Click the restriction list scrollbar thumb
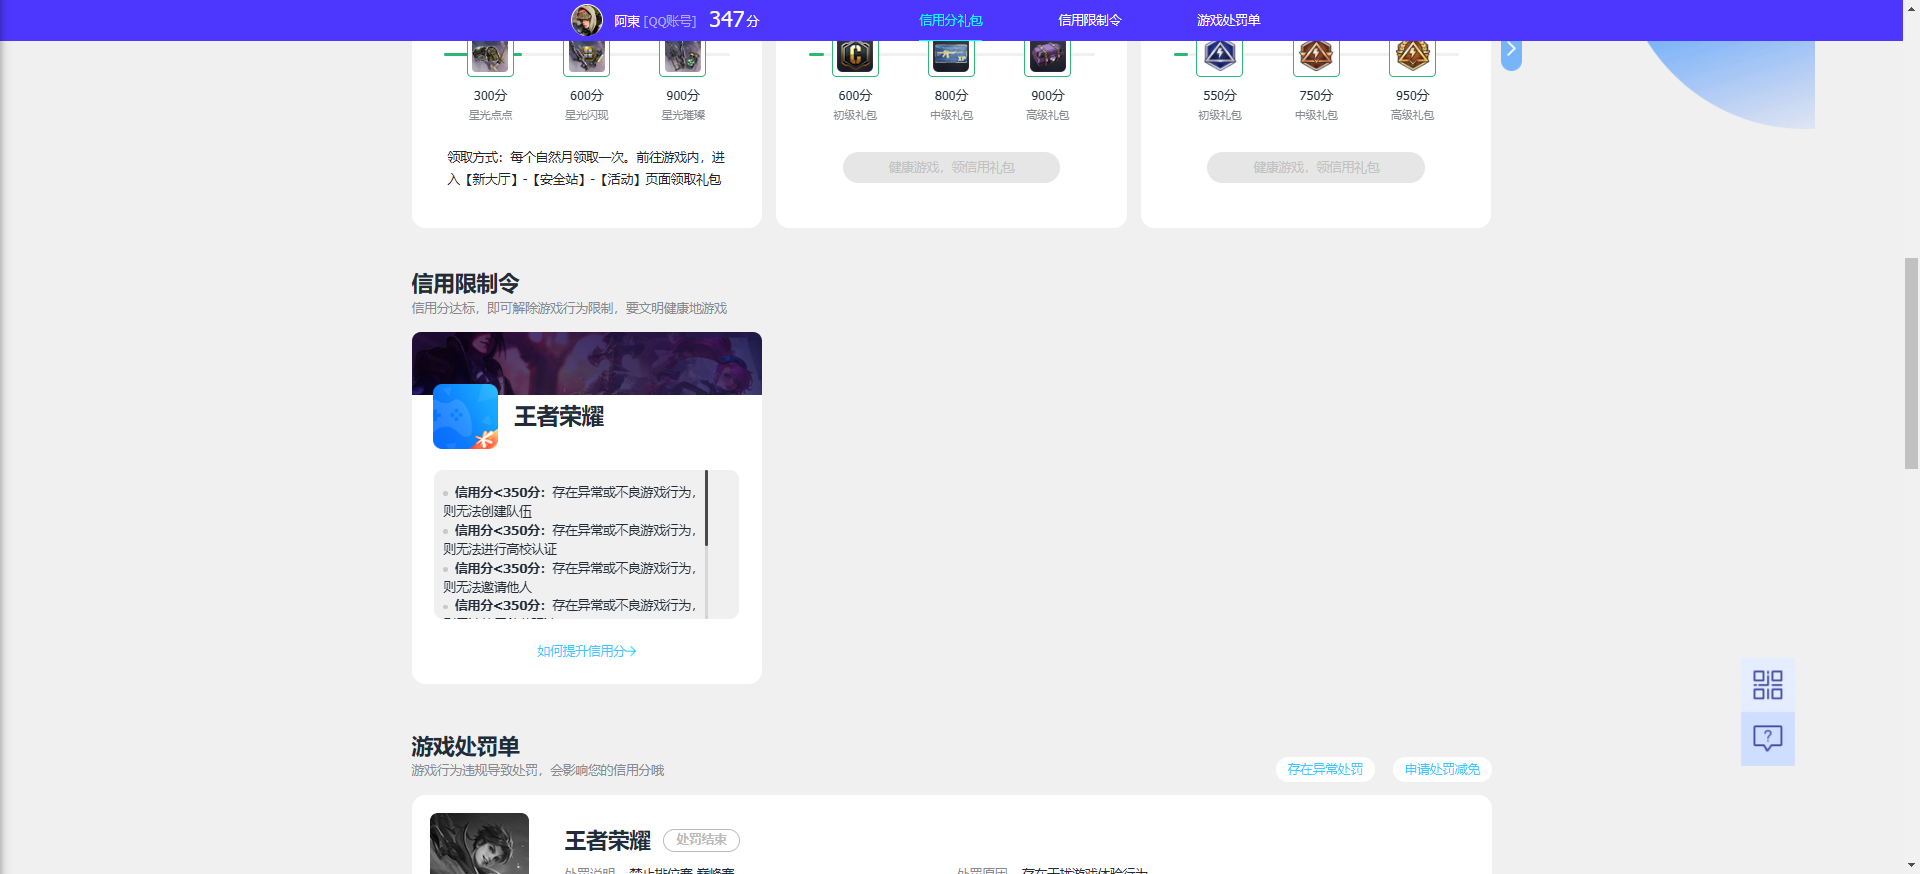Screen dimensions: 1920x874 pyautogui.click(x=706, y=507)
